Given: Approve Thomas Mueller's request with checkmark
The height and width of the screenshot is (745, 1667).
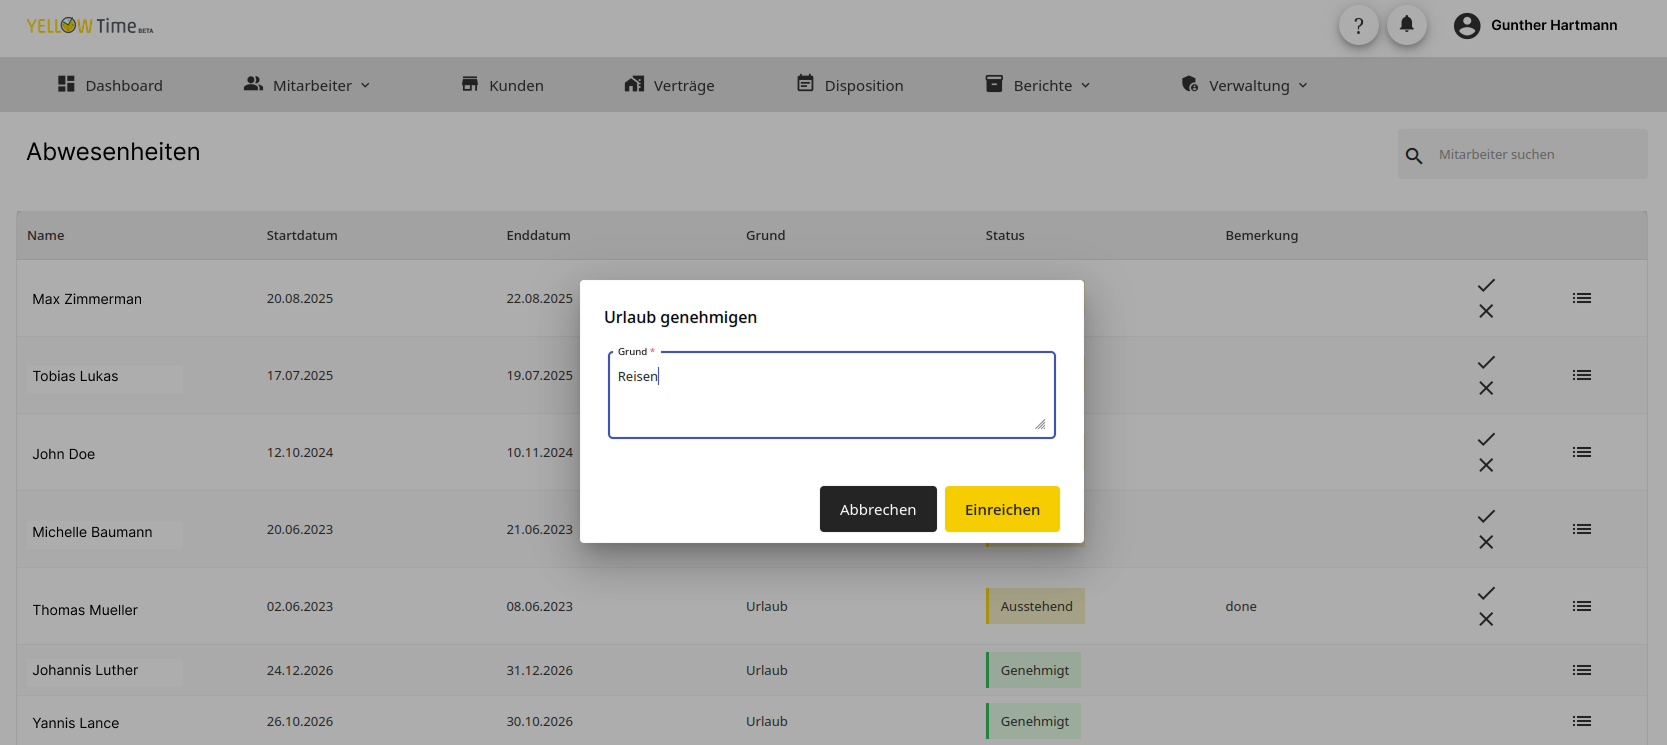Looking at the screenshot, I should (1486, 593).
